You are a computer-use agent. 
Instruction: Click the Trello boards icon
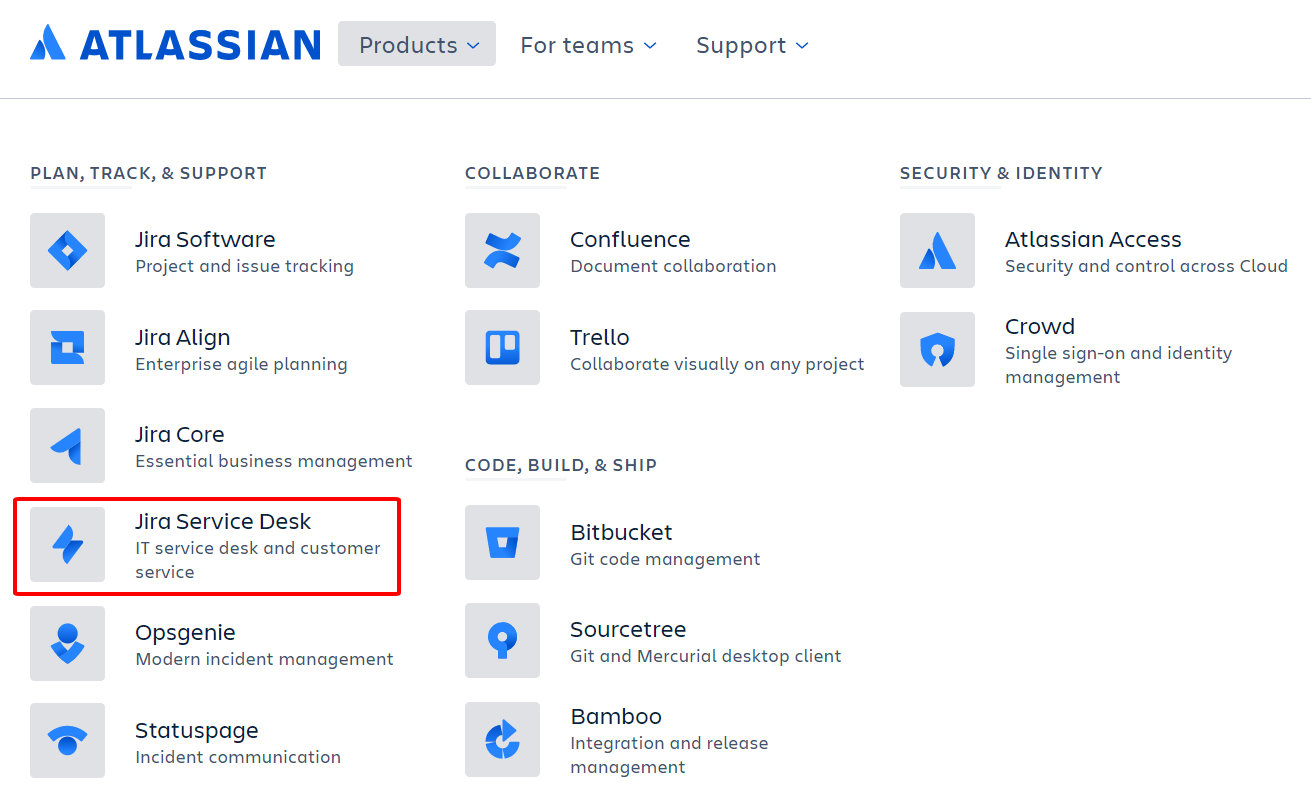point(502,348)
